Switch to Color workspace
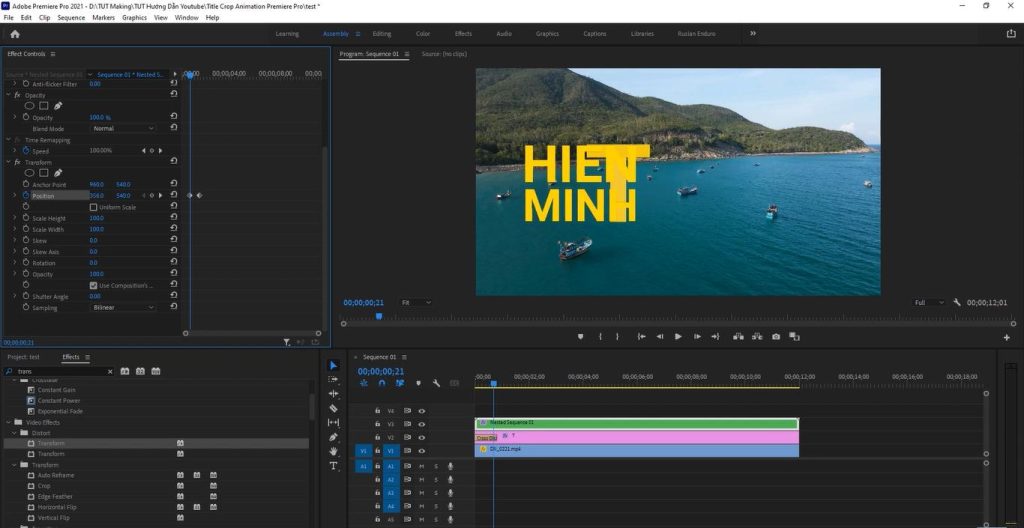Viewport: 1024px width, 528px height. pos(423,34)
